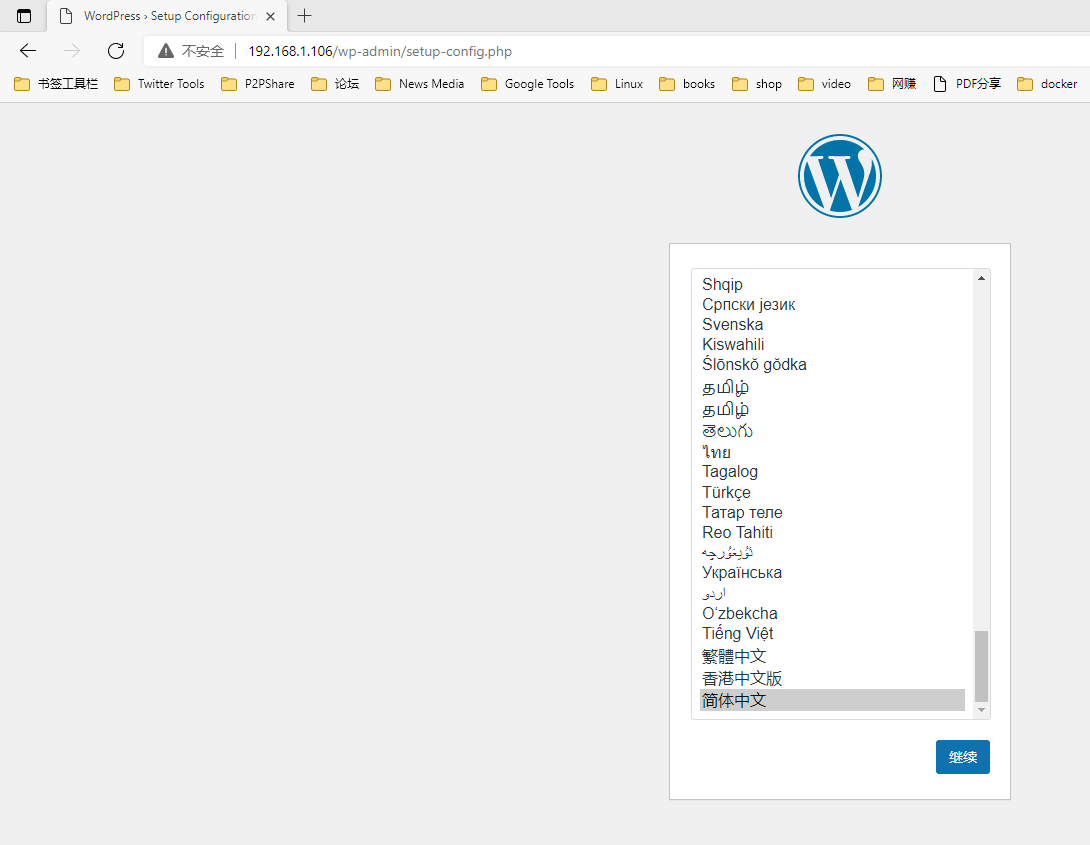Click the not-secure warning triangle icon
1090x845 pixels.
pos(165,51)
